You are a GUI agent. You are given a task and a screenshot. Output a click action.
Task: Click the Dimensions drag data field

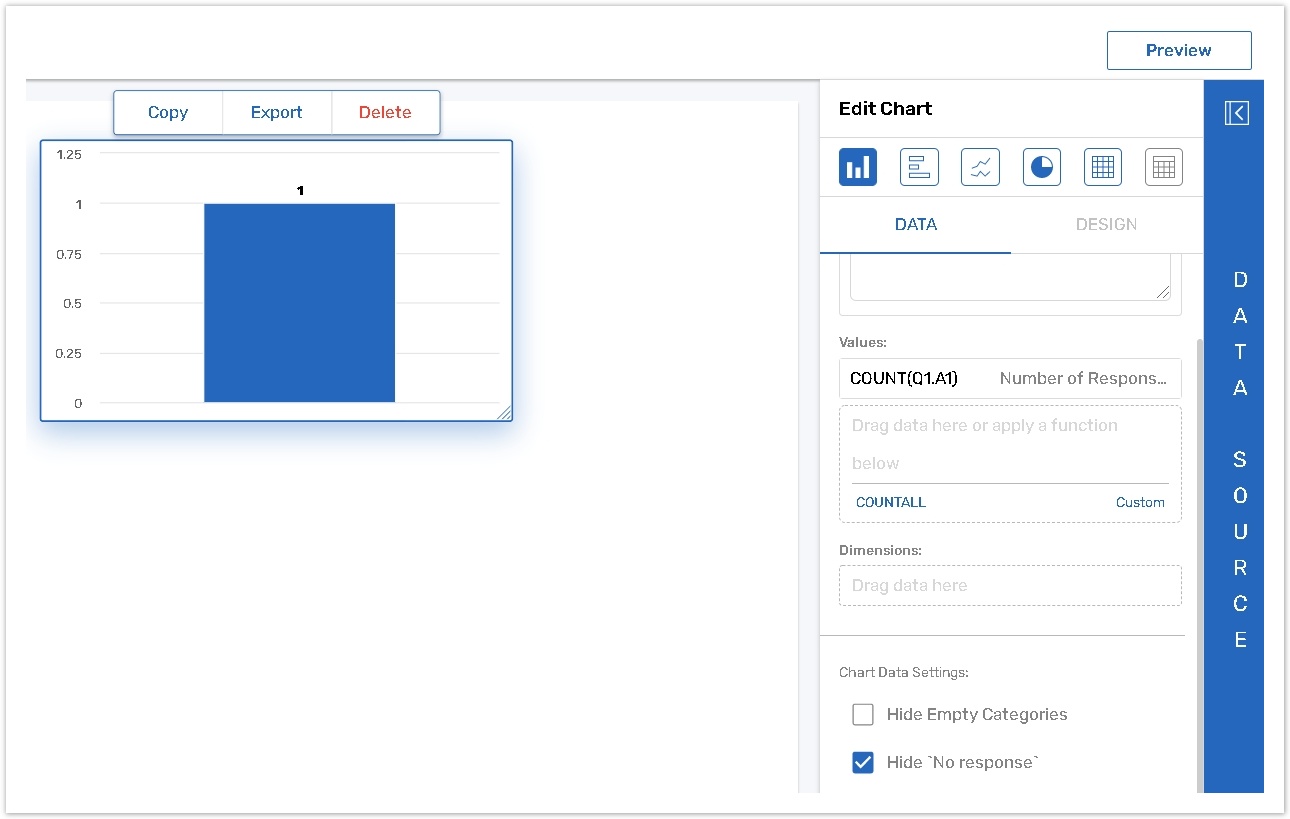(1010, 586)
